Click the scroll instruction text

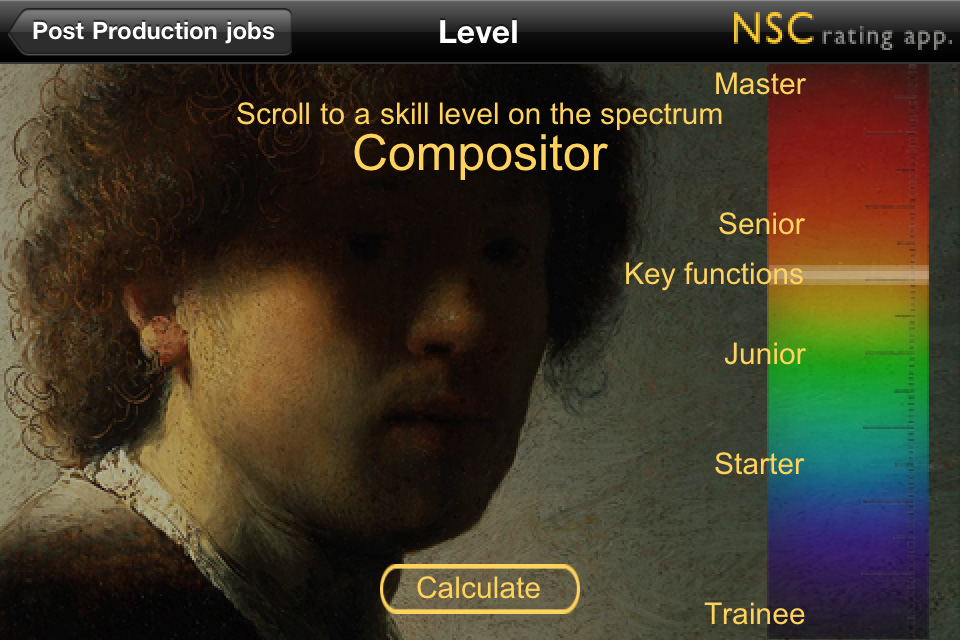[479, 115]
